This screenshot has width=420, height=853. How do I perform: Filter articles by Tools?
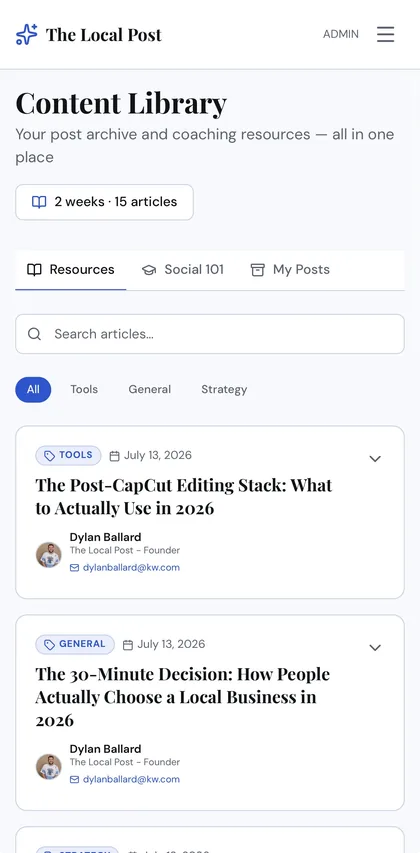(x=84, y=390)
